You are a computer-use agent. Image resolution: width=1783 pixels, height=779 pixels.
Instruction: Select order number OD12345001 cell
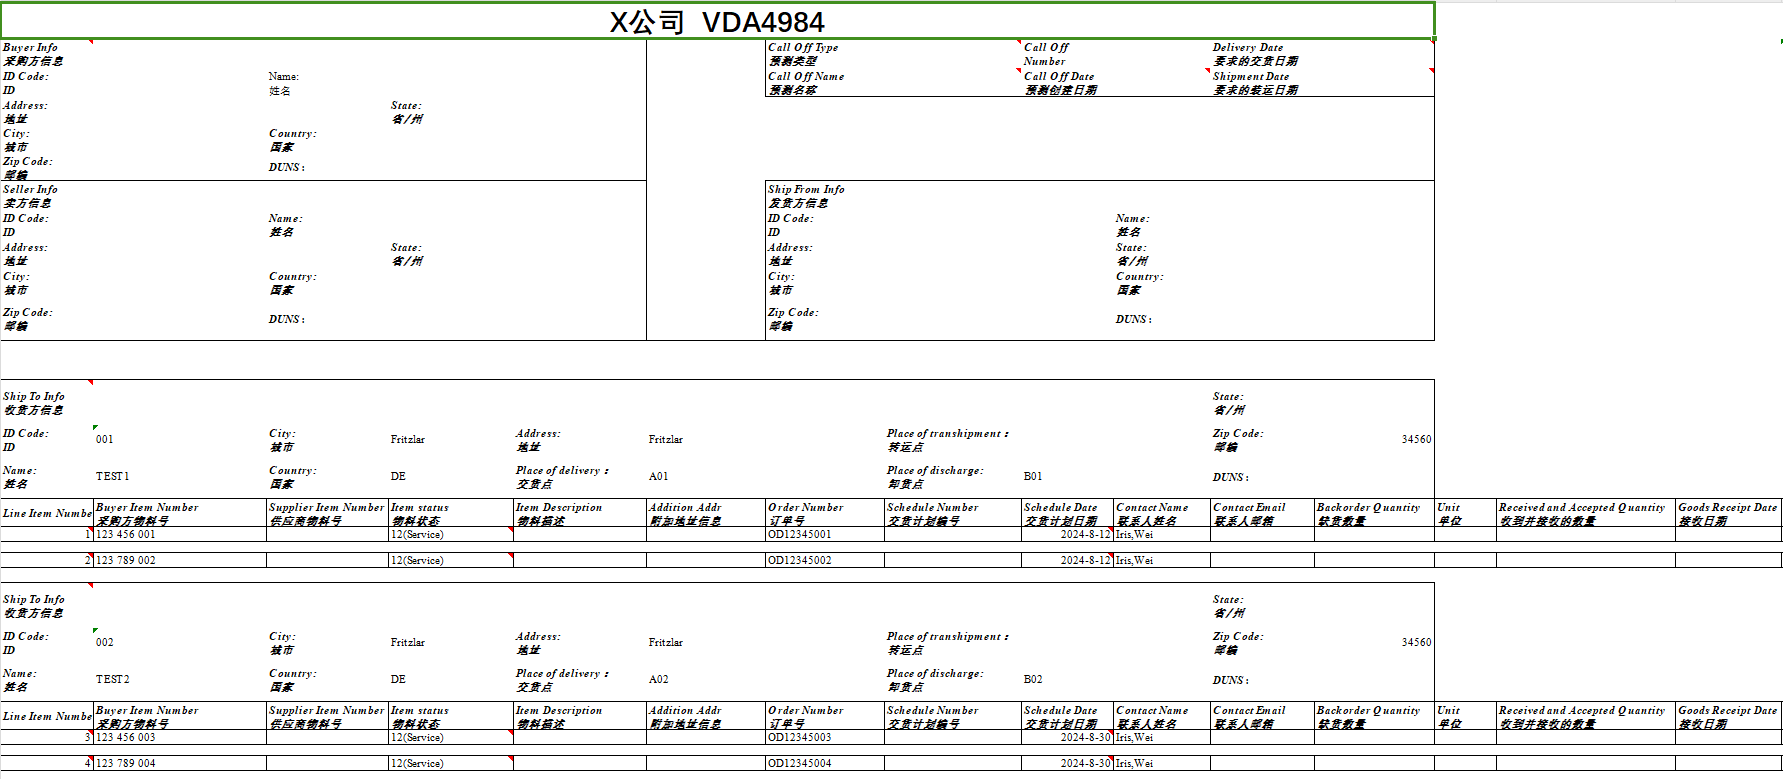[x=800, y=535]
